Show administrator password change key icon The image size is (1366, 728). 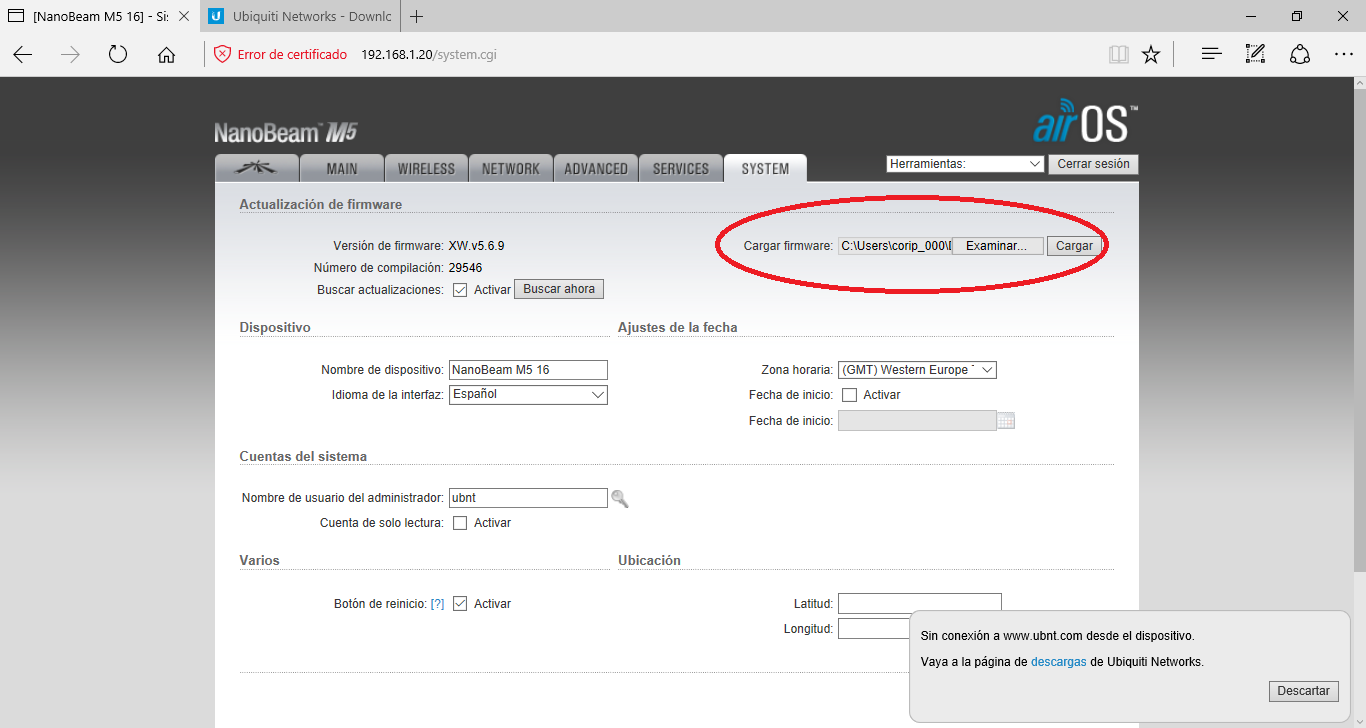coord(620,498)
